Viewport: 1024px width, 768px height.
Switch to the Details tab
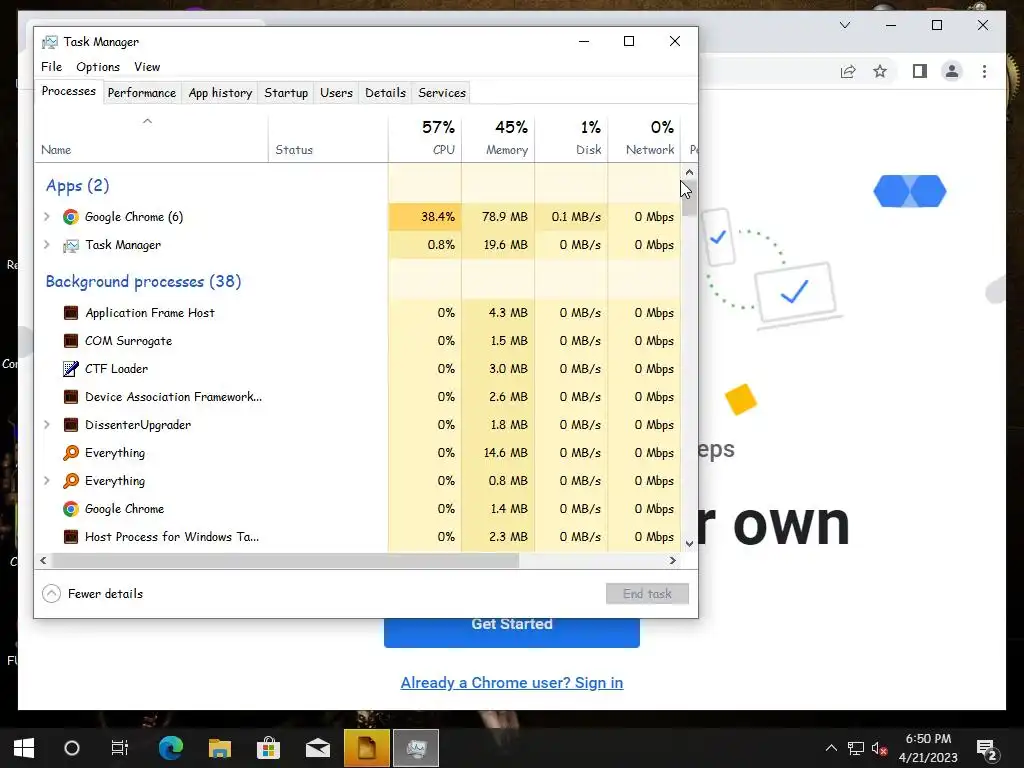[x=385, y=93]
